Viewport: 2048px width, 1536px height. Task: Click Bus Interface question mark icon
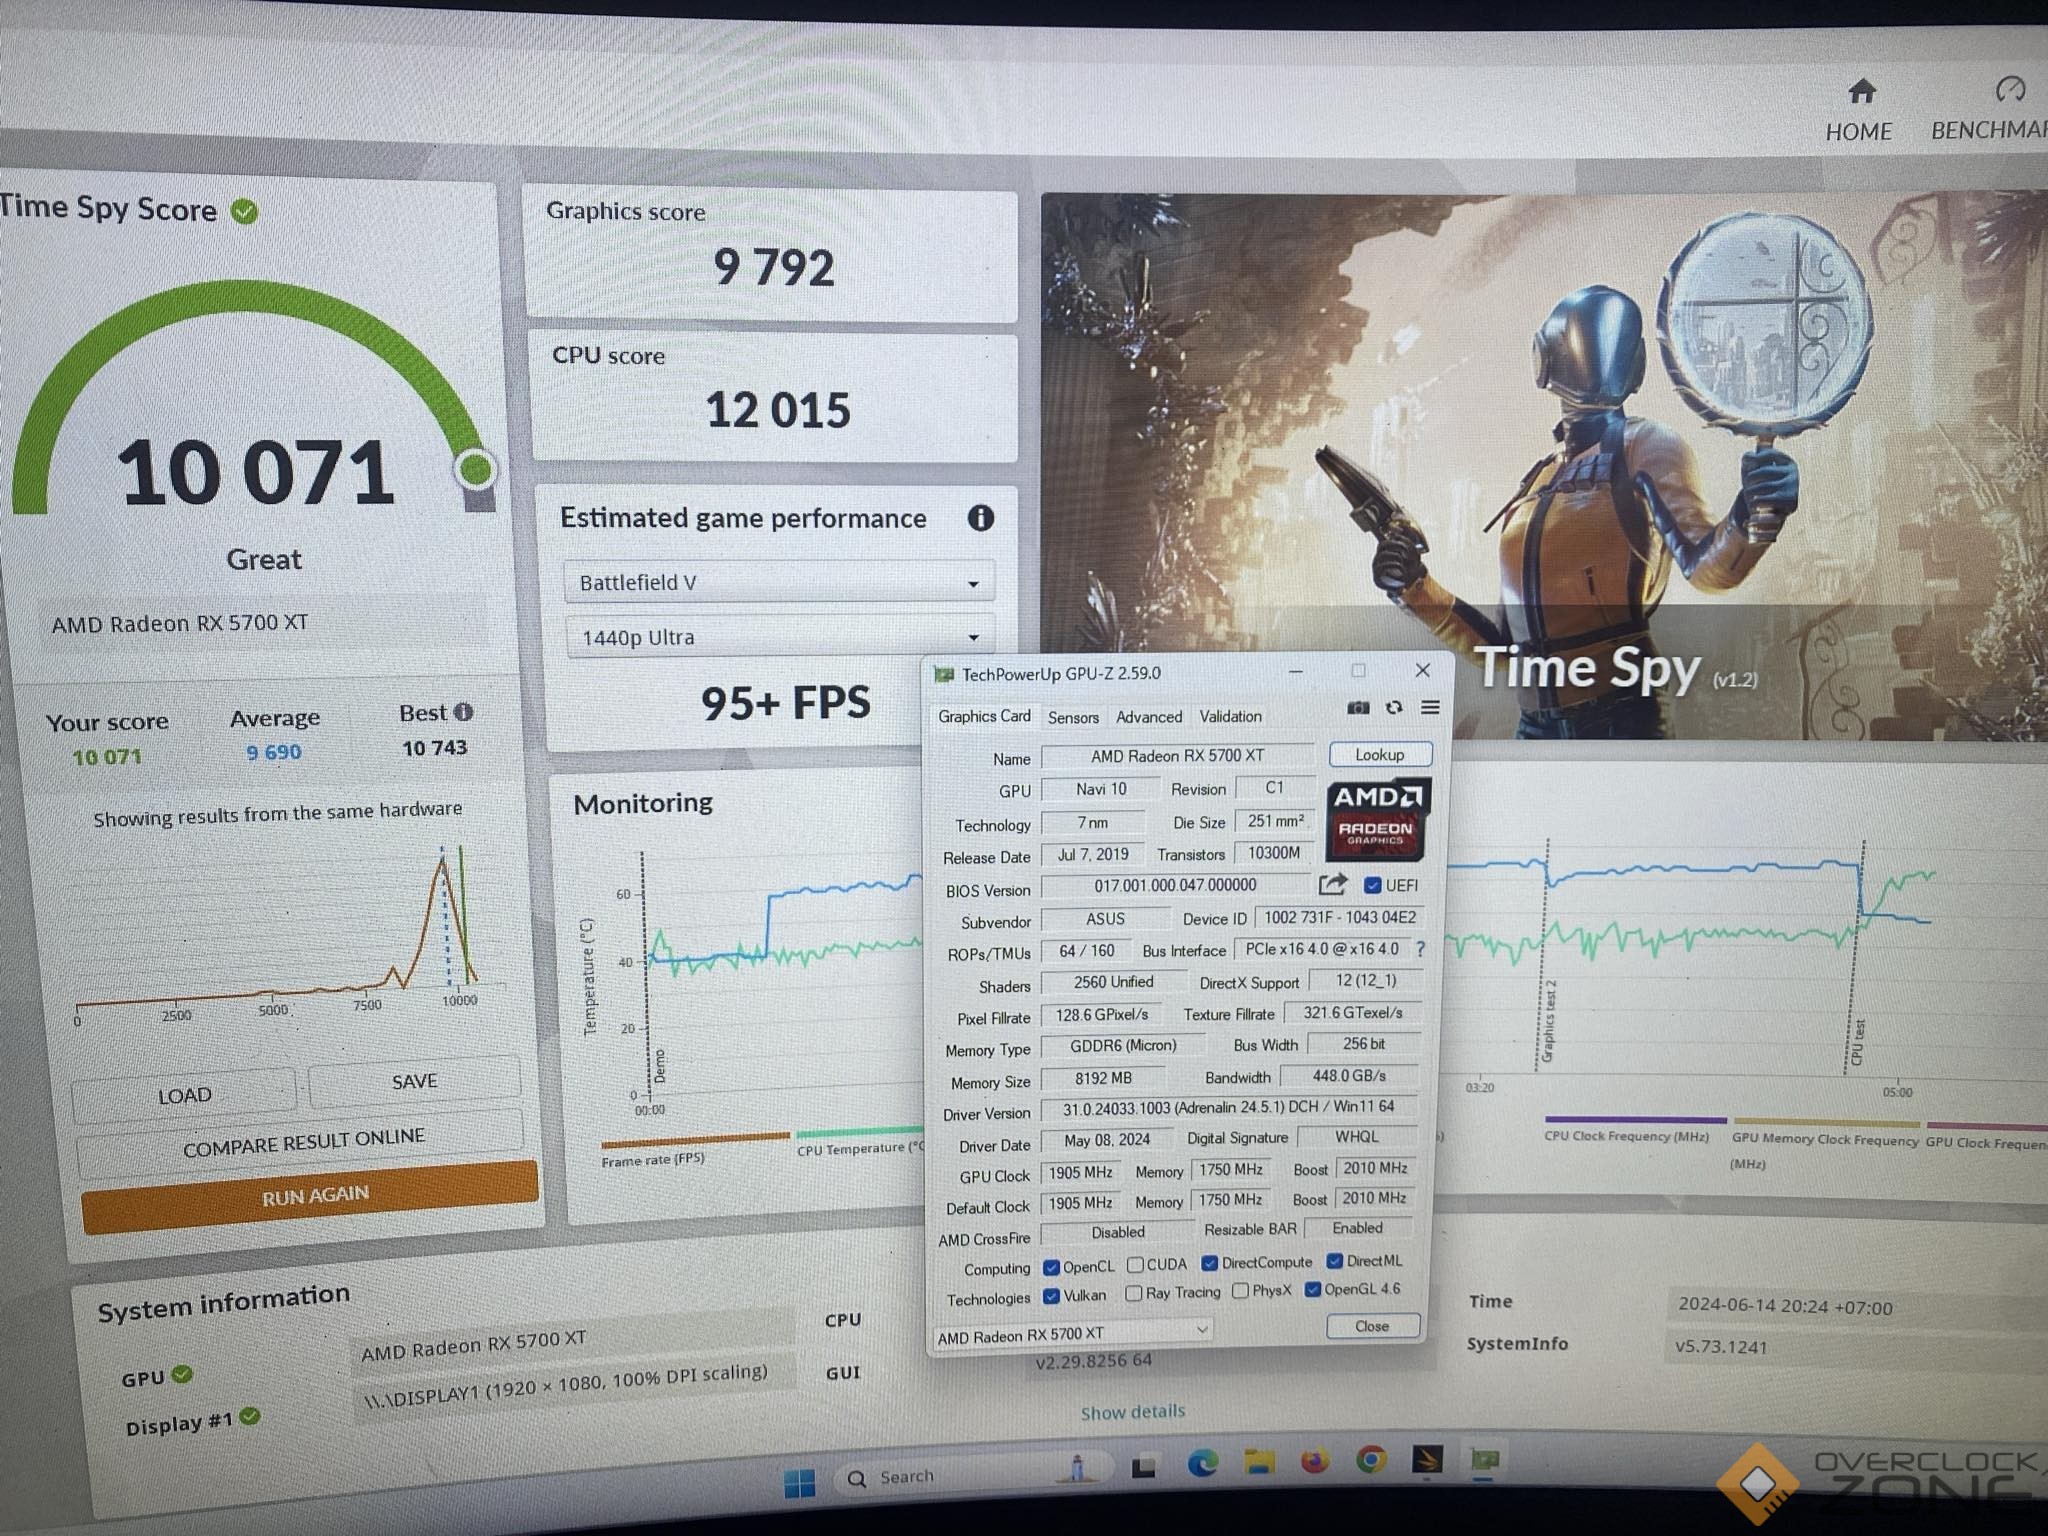pos(1420,948)
